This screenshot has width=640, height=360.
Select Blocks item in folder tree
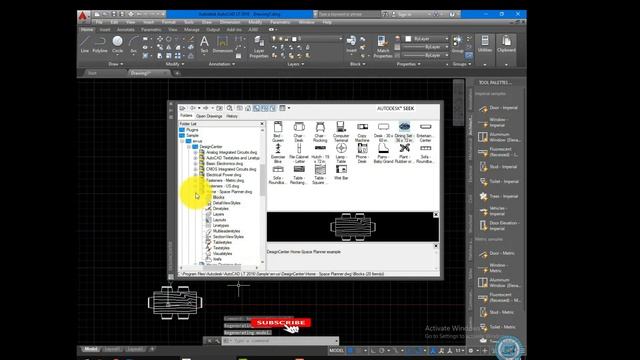pos(218,197)
